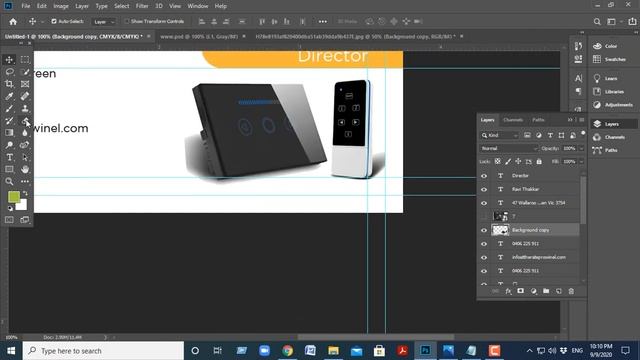The height and width of the screenshot is (360, 640).
Task: Hide the 47 Wallaroo address layer
Action: point(484,203)
